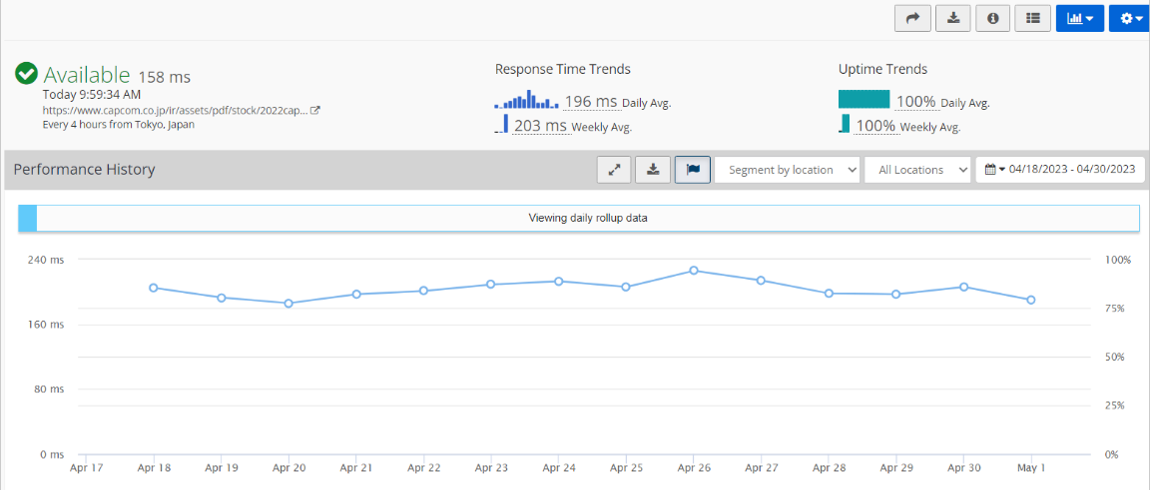Click the Apr 27 data point

click(761, 280)
